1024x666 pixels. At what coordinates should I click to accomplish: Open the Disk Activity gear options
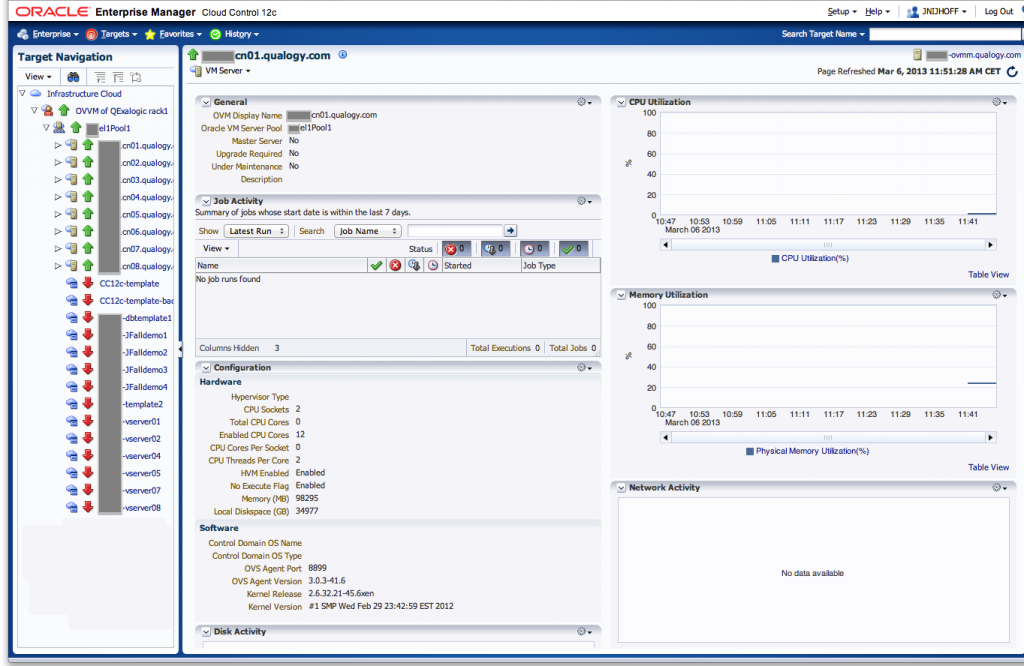click(584, 631)
